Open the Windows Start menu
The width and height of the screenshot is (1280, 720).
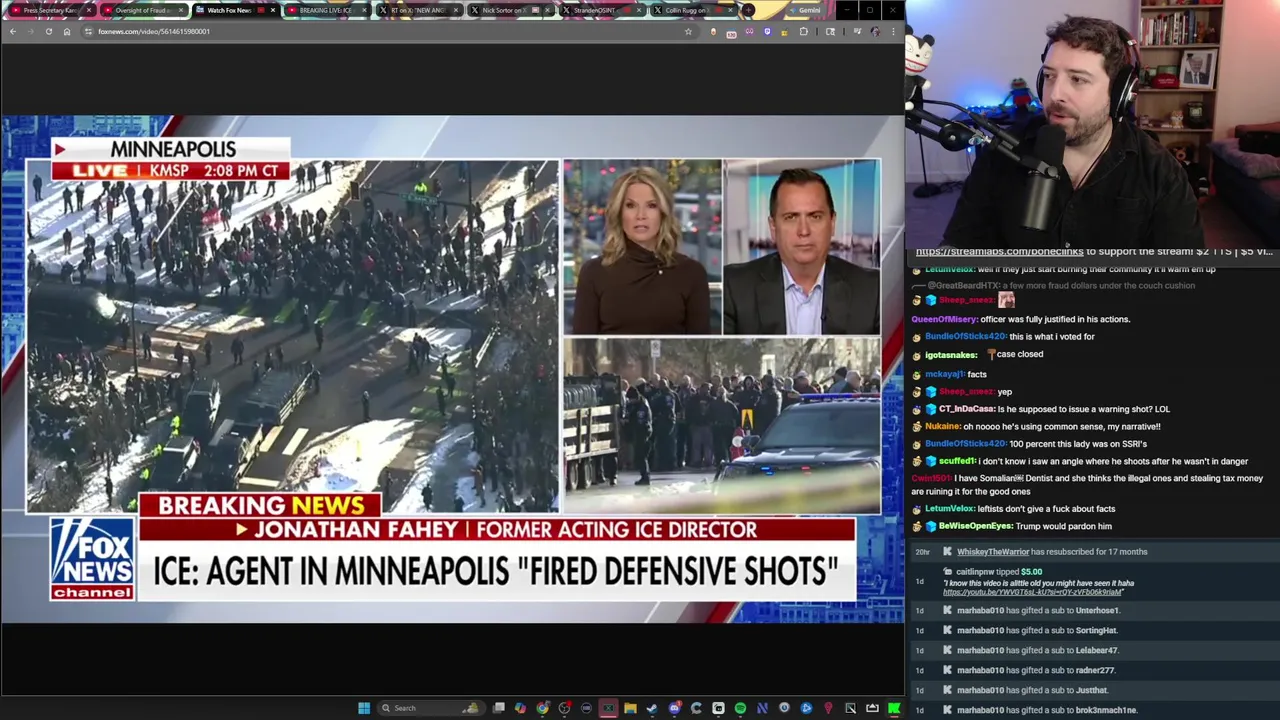click(365, 708)
